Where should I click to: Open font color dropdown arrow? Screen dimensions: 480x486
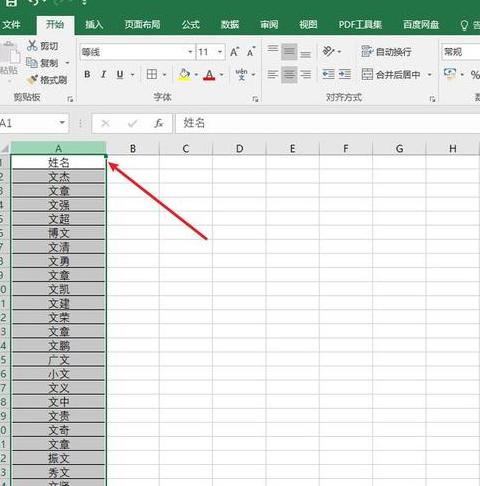click(x=222, y=75)
